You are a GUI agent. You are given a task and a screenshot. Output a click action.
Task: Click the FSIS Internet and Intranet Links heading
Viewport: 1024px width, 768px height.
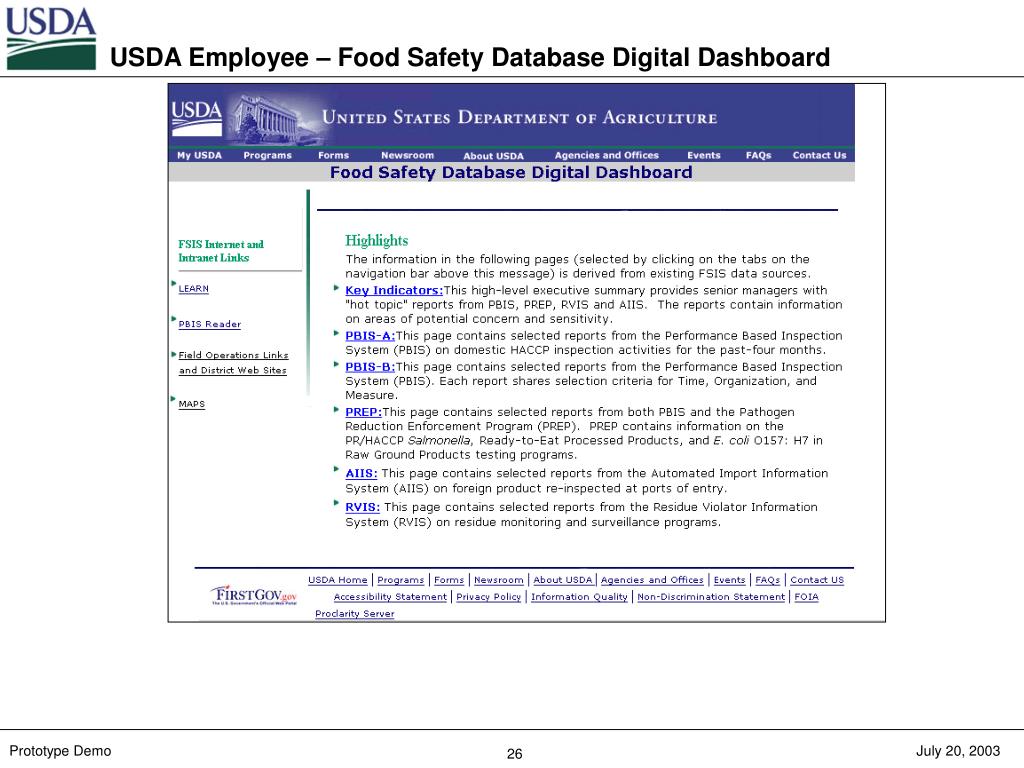point(221,251)
